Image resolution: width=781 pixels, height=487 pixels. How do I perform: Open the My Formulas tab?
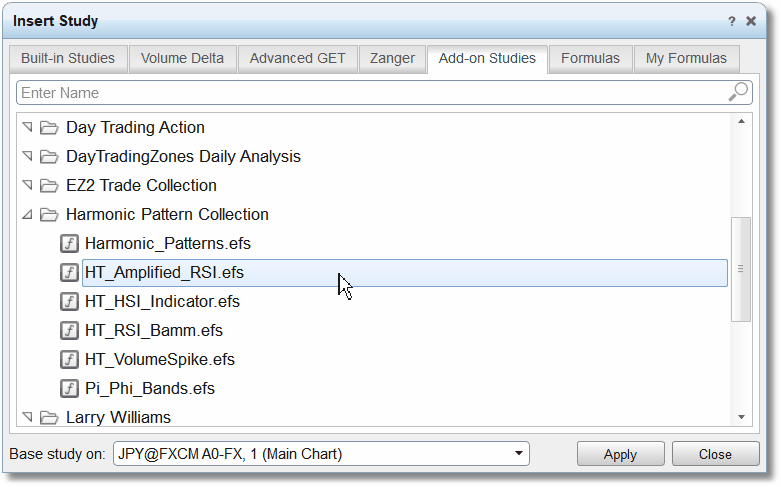(686, 58)
